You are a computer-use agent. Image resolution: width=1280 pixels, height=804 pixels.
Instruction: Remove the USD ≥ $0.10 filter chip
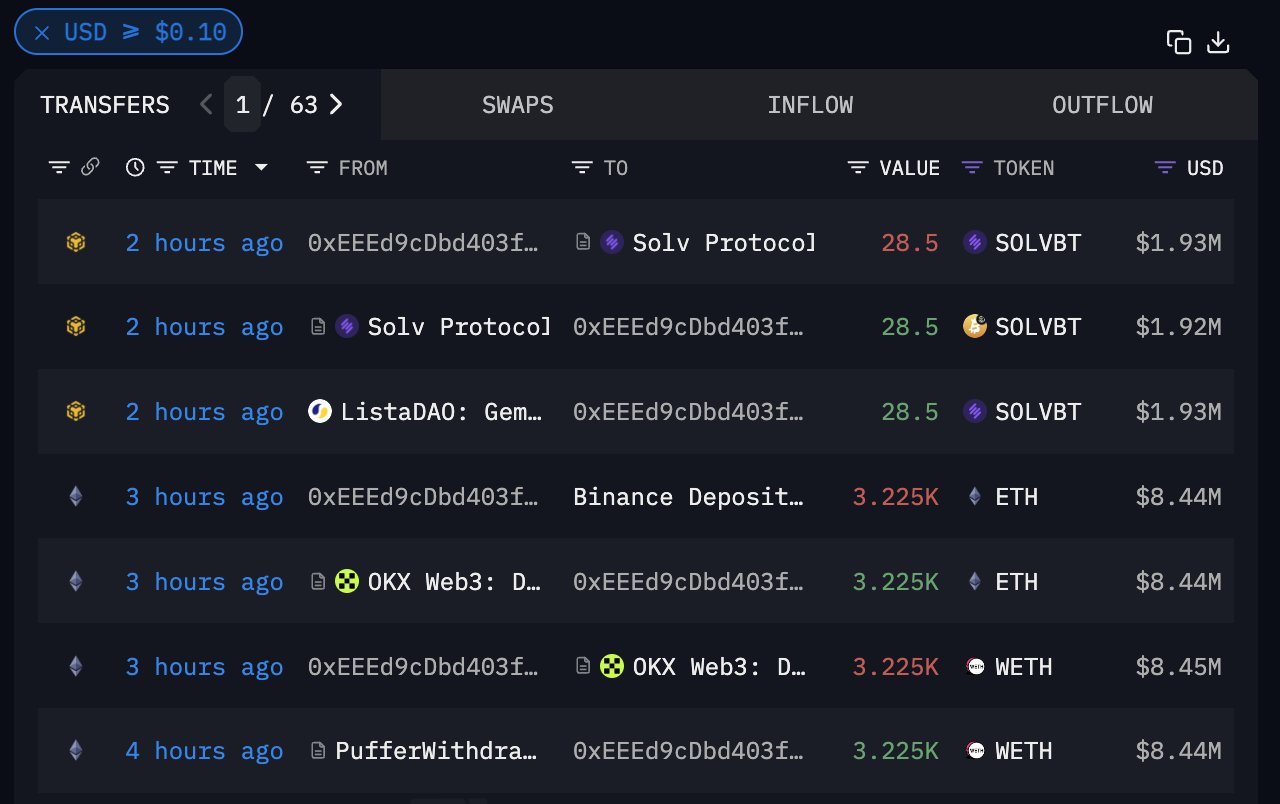[x=42, y=32]
